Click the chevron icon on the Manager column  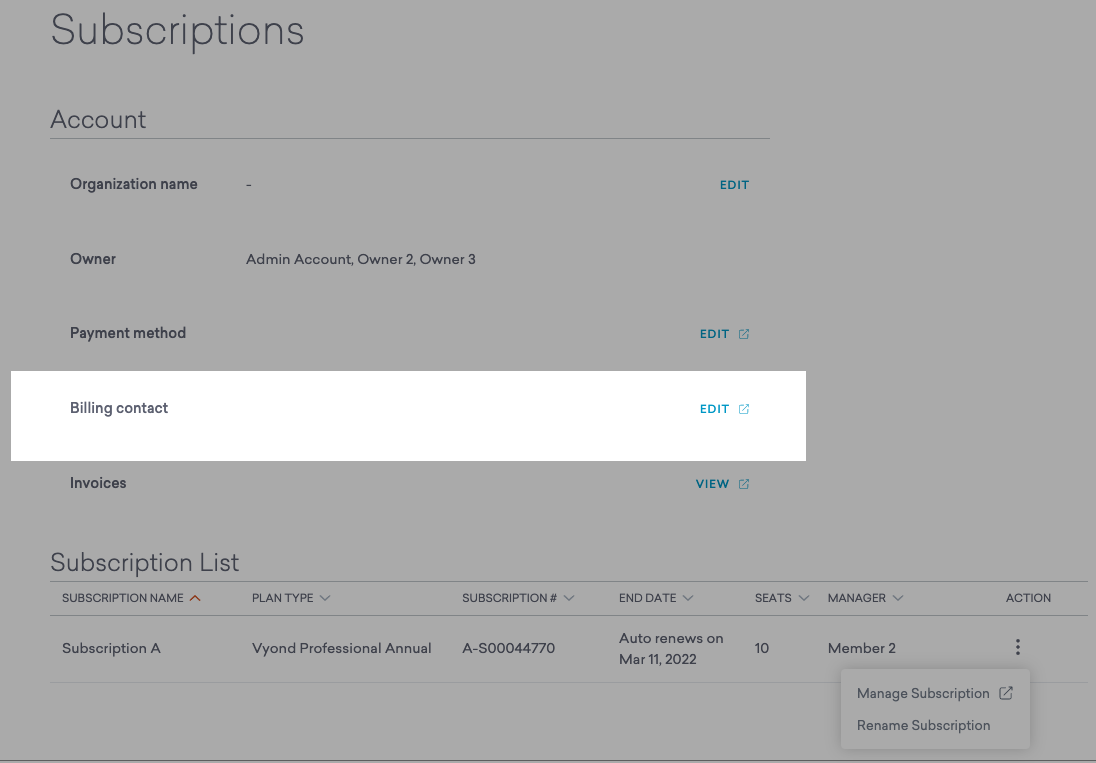coord(897,597)
